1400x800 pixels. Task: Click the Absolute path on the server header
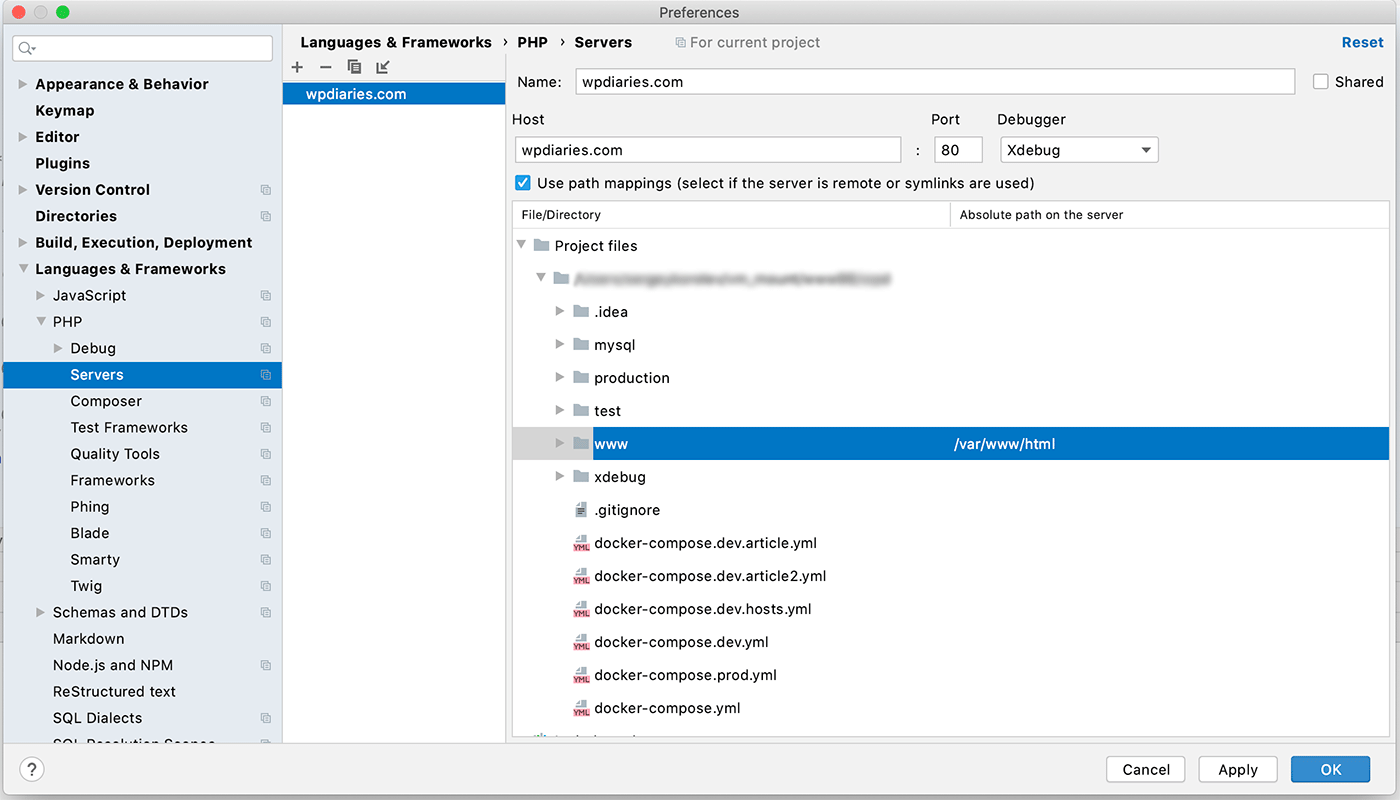pos(1041,215)
